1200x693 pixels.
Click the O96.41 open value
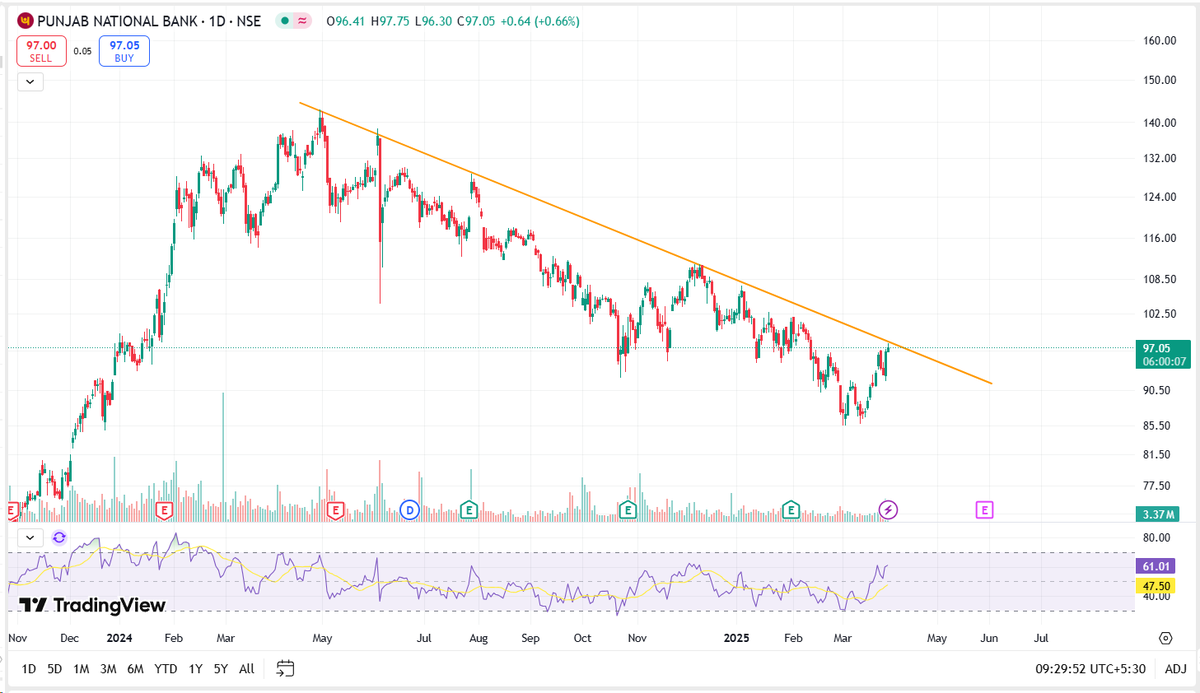click(x=346, y=20)
